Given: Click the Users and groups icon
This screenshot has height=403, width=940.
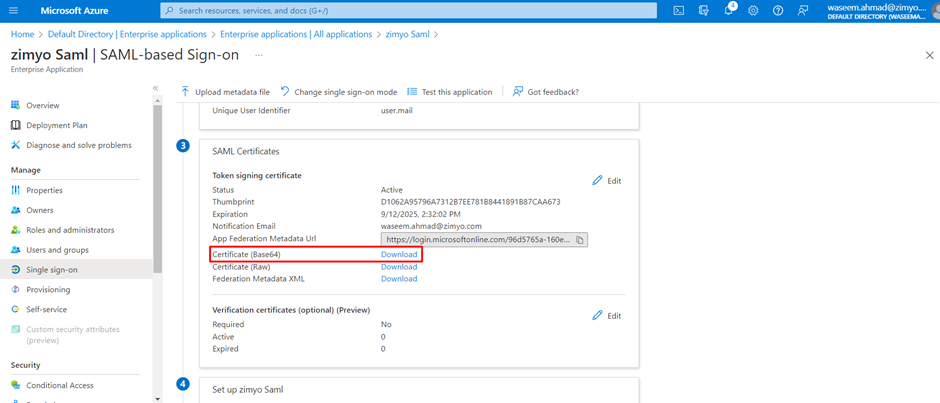Looking at the screenshot, I should point(16,249).
